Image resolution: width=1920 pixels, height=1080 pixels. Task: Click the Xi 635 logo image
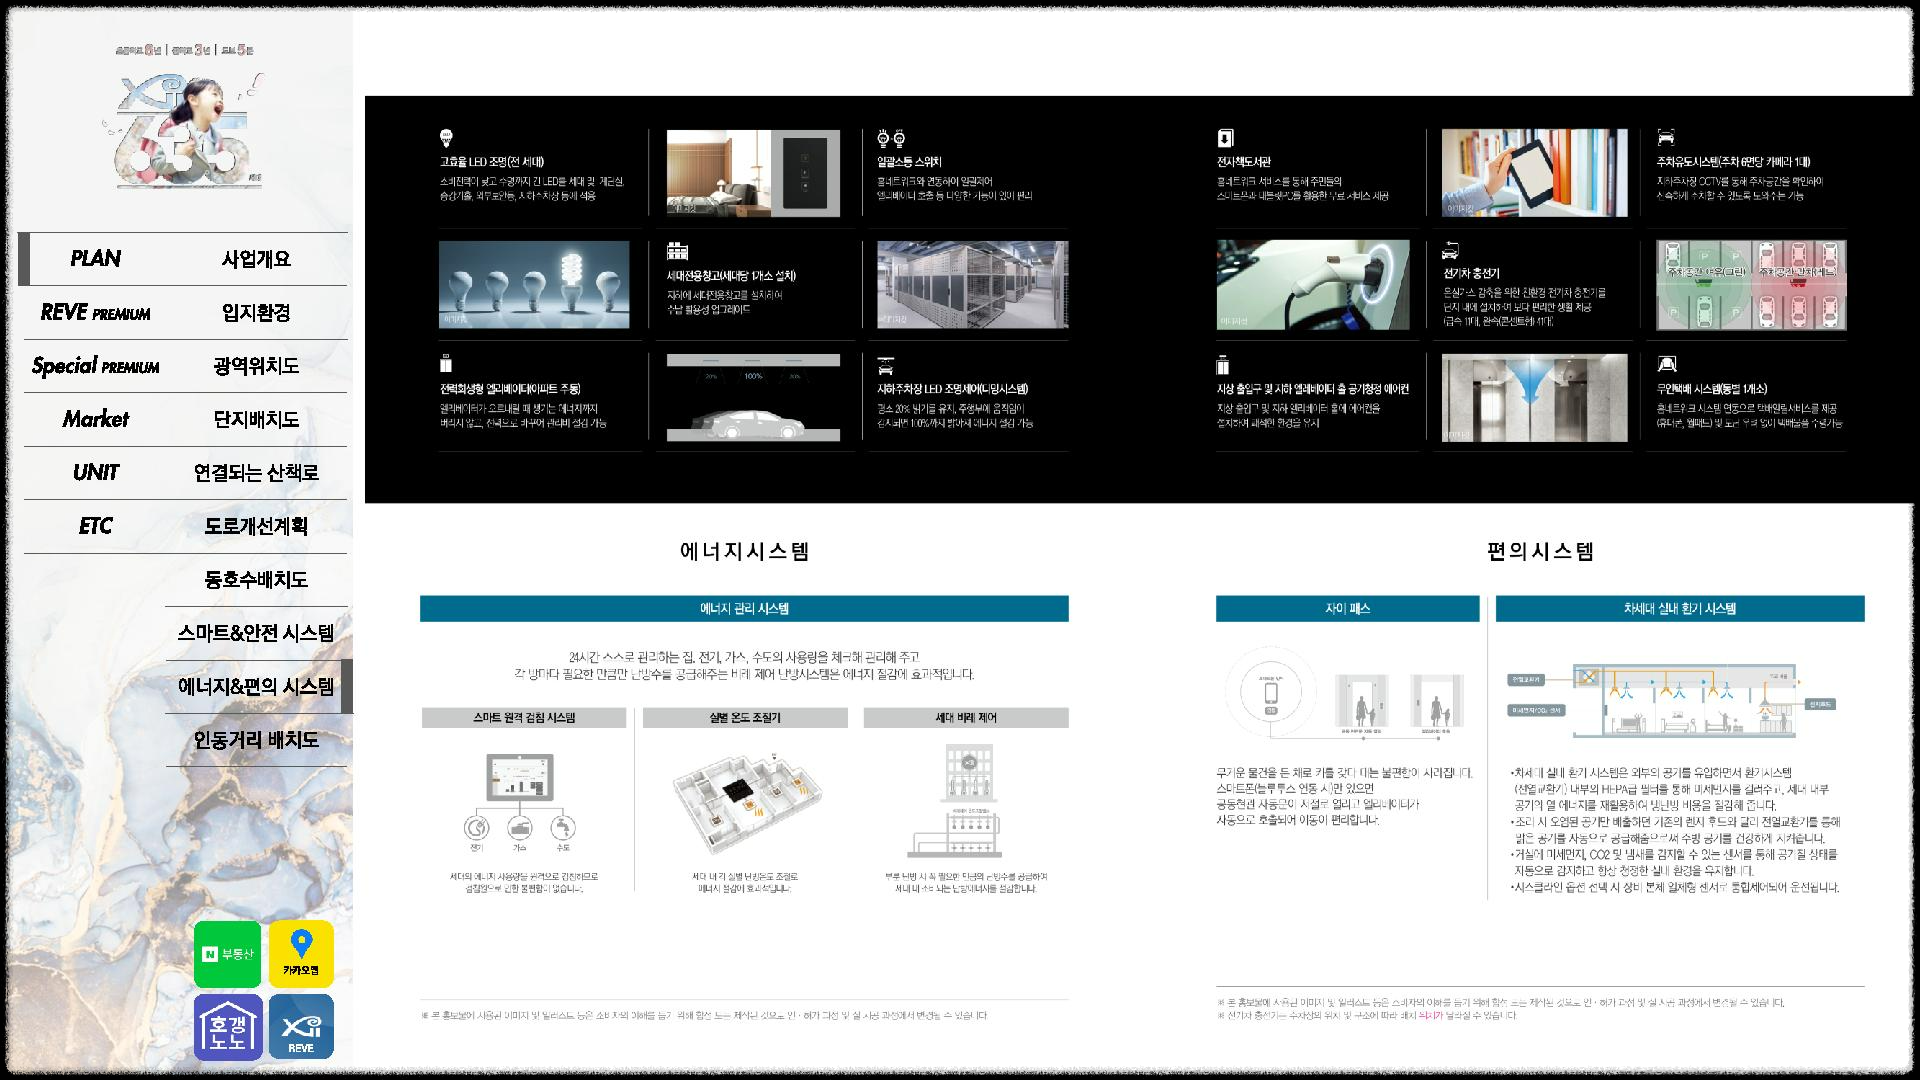click(185, 130)
